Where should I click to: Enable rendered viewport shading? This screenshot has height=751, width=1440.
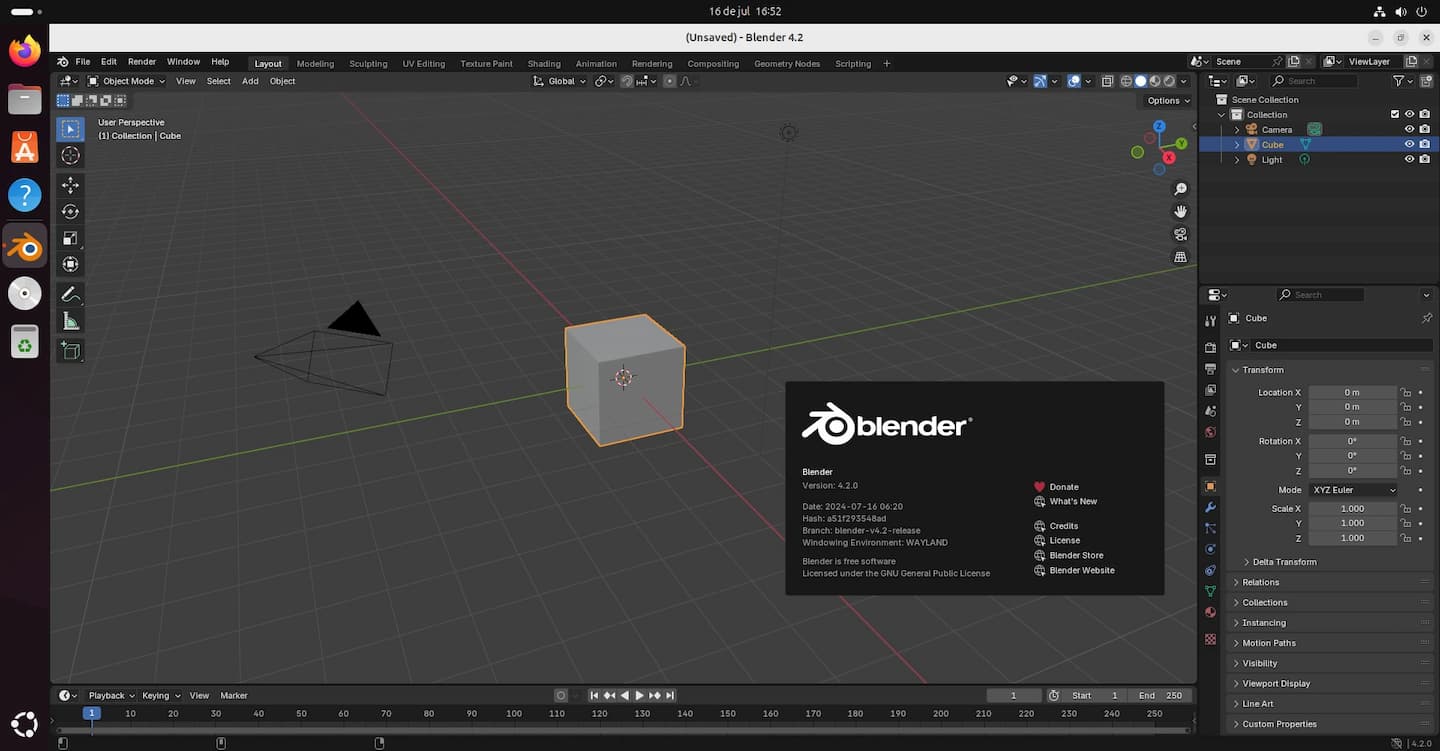pos(1169,81)
